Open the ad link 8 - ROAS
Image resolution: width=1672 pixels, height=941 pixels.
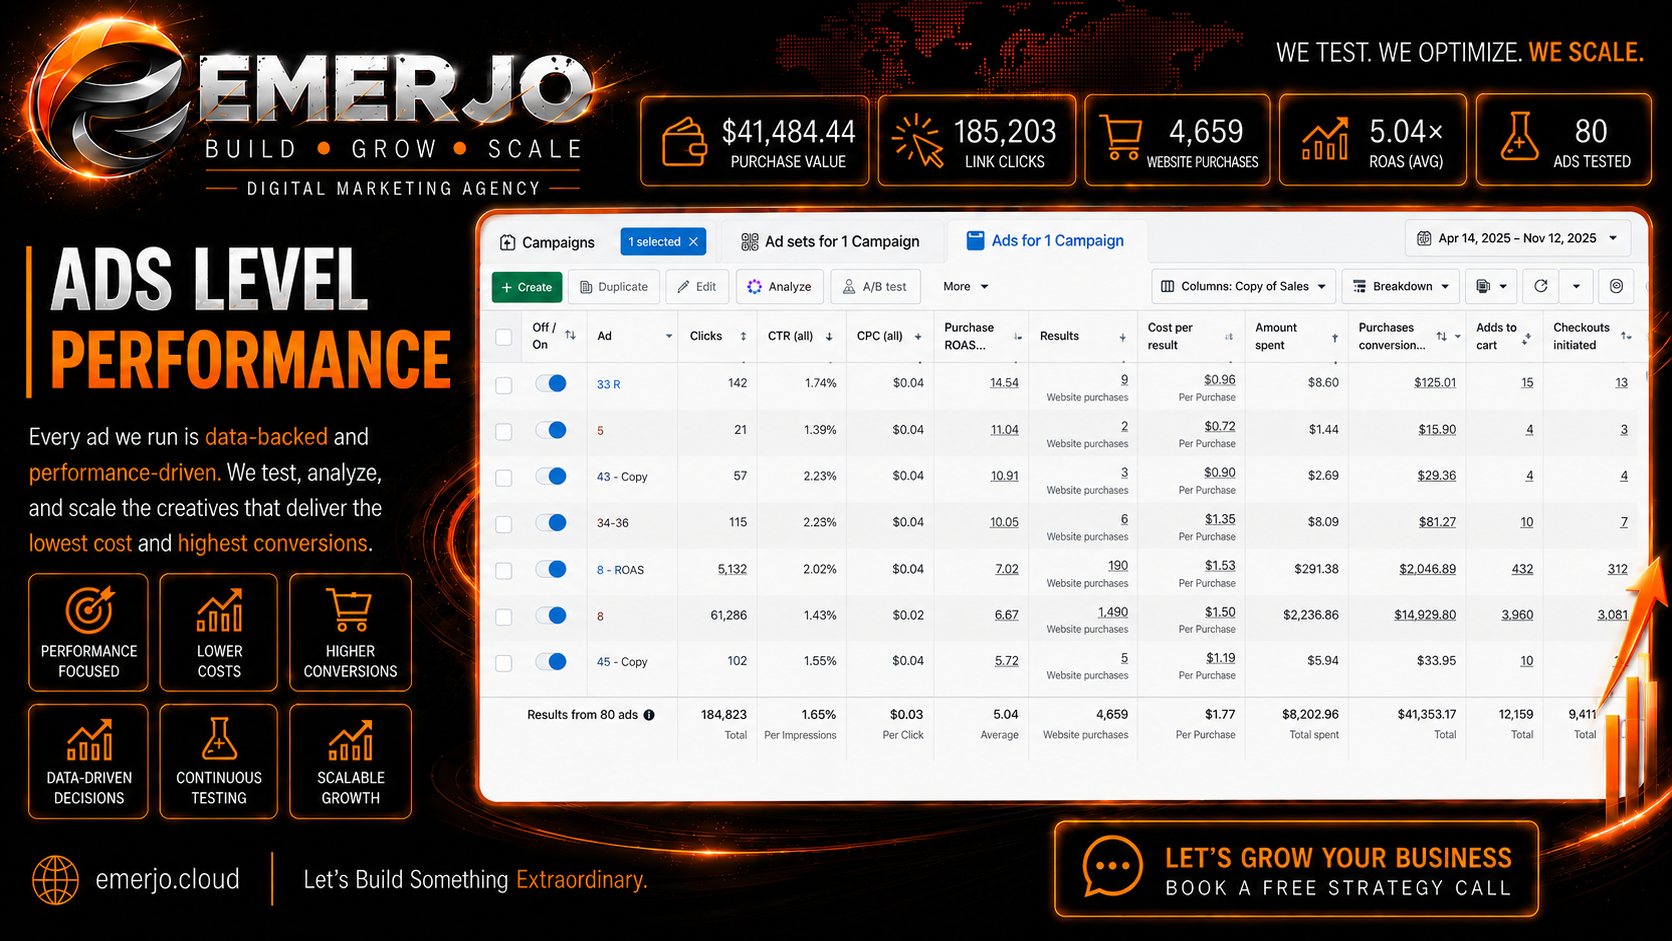[x=620, y=570]
